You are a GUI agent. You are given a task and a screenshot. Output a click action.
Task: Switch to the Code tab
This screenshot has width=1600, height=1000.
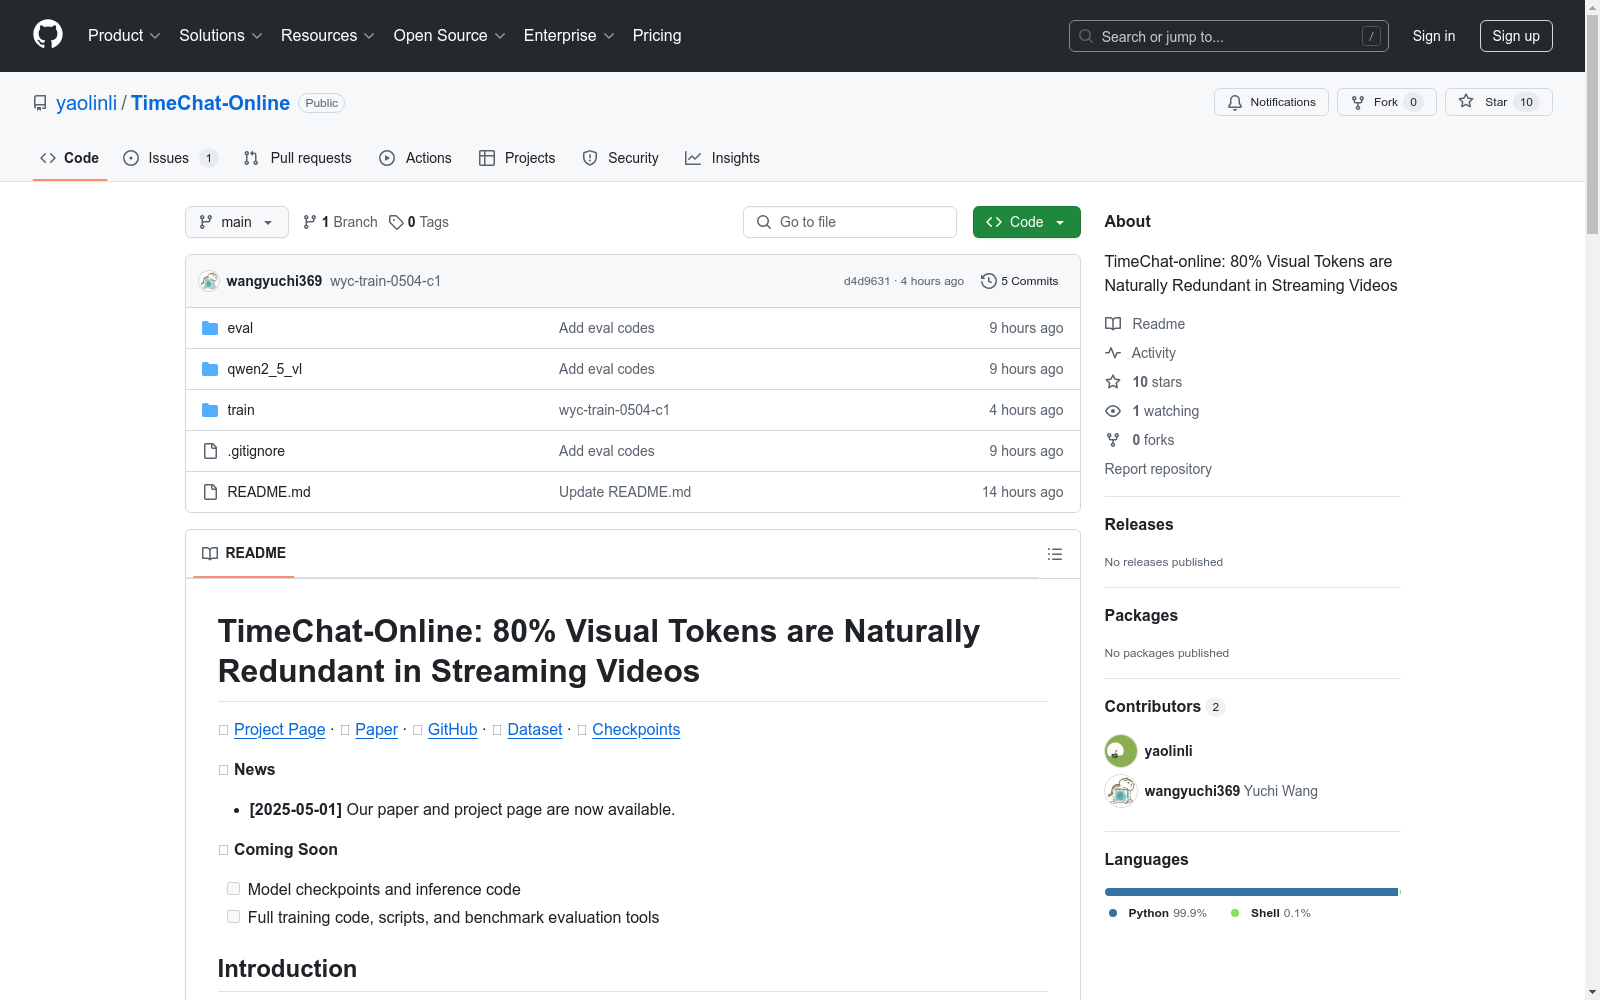(70, 158)
